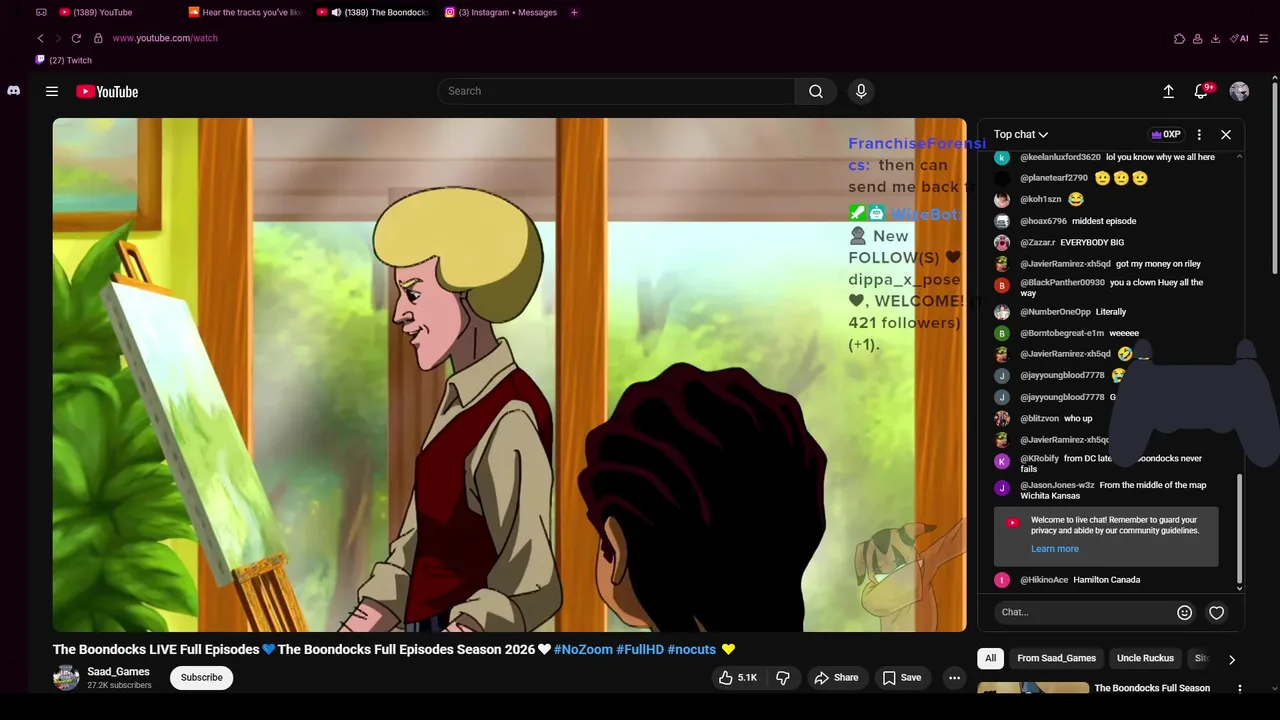Click the 0XP crown badge
1280x720 pixels.
coord(1166,134)
